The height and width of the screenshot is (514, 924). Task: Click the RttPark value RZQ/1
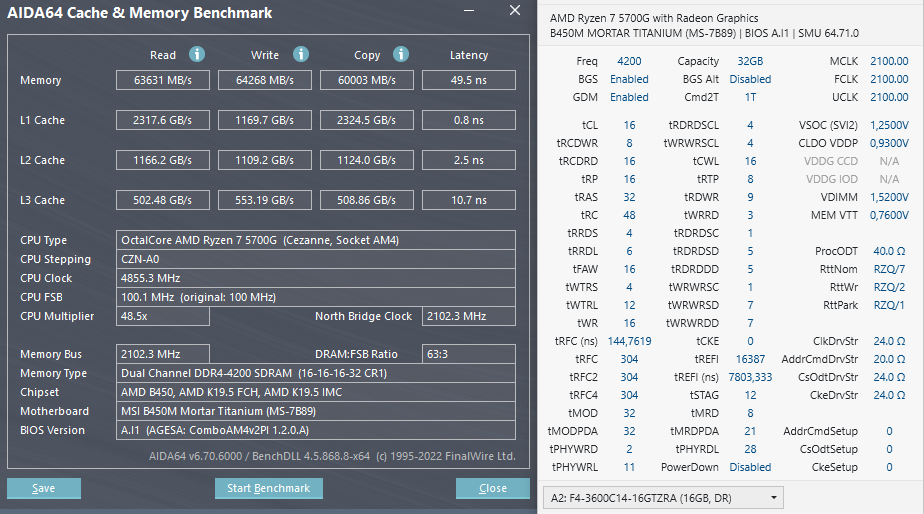point(889,305)
